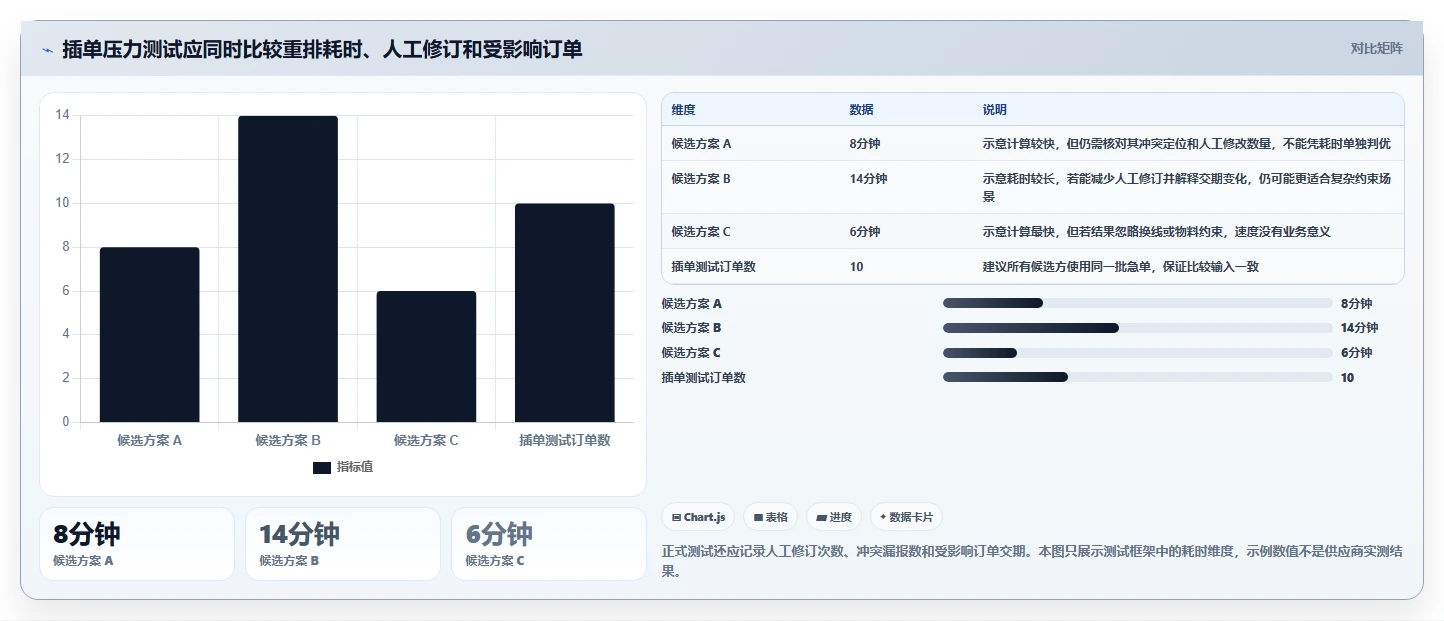Image resolution: width=1444 pixels, height=621 pixels.
Task: Select the Chart.js chip label
Action: point(704,517)
